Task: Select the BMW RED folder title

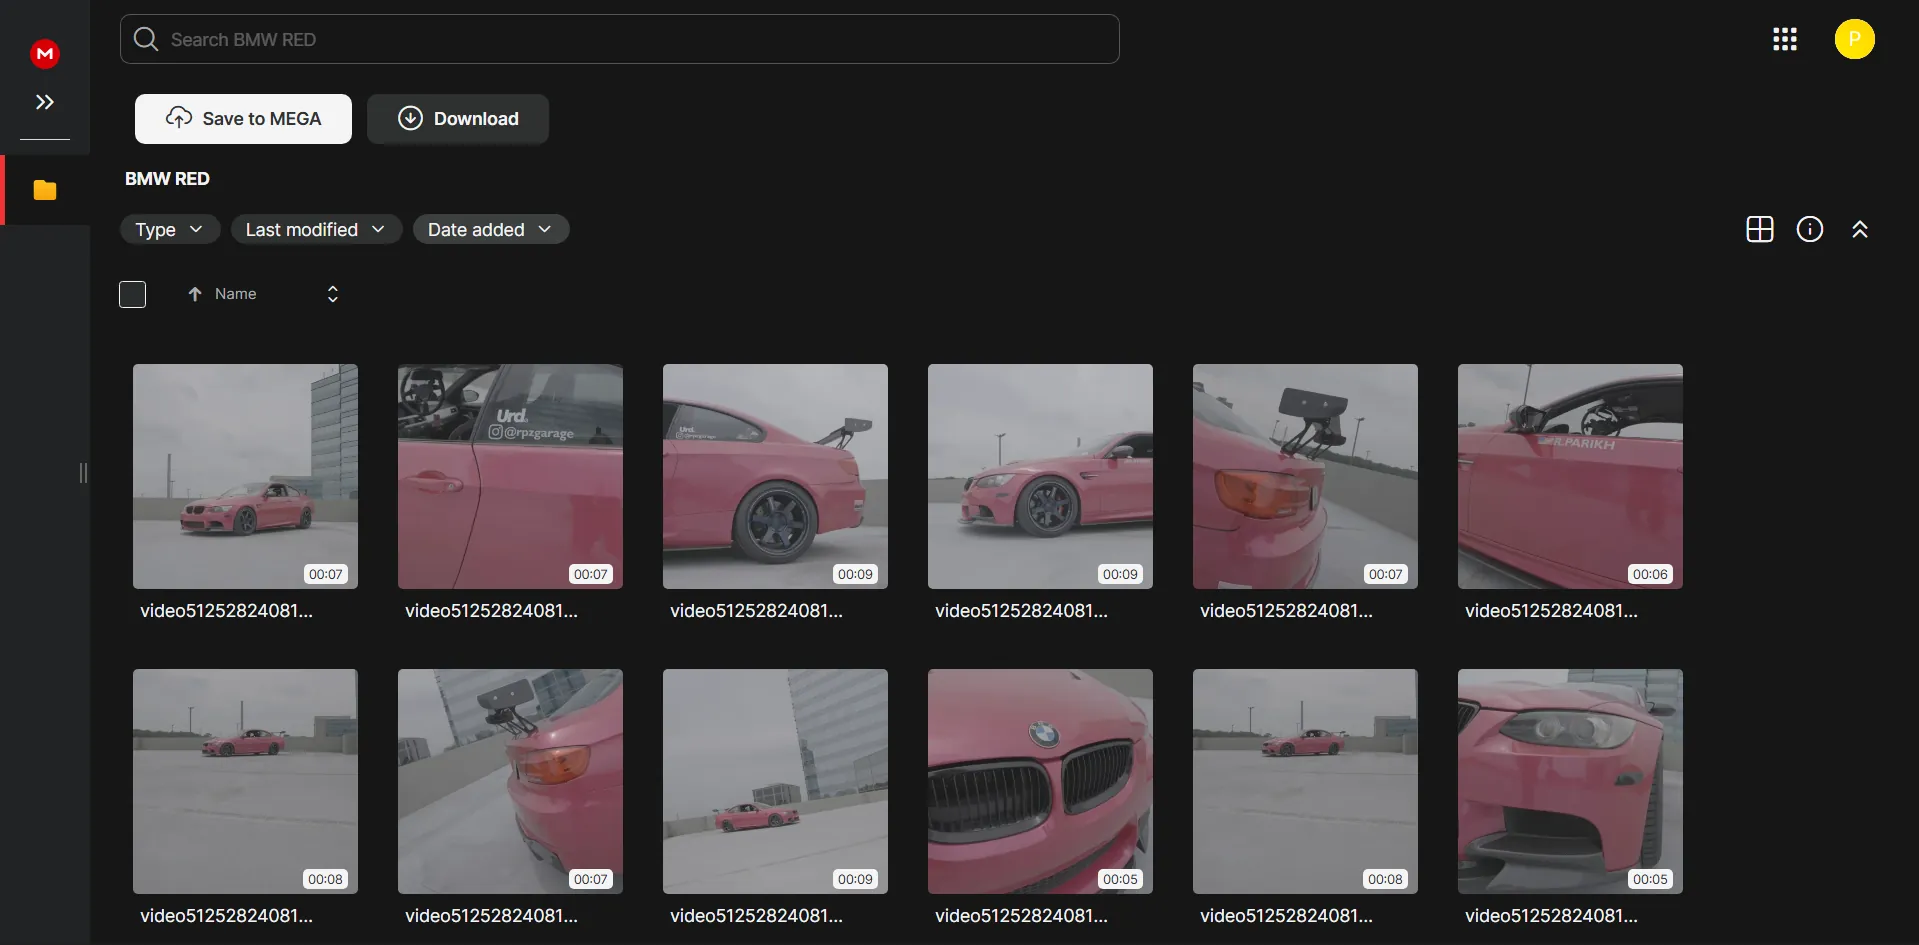Action: [167, 178]
